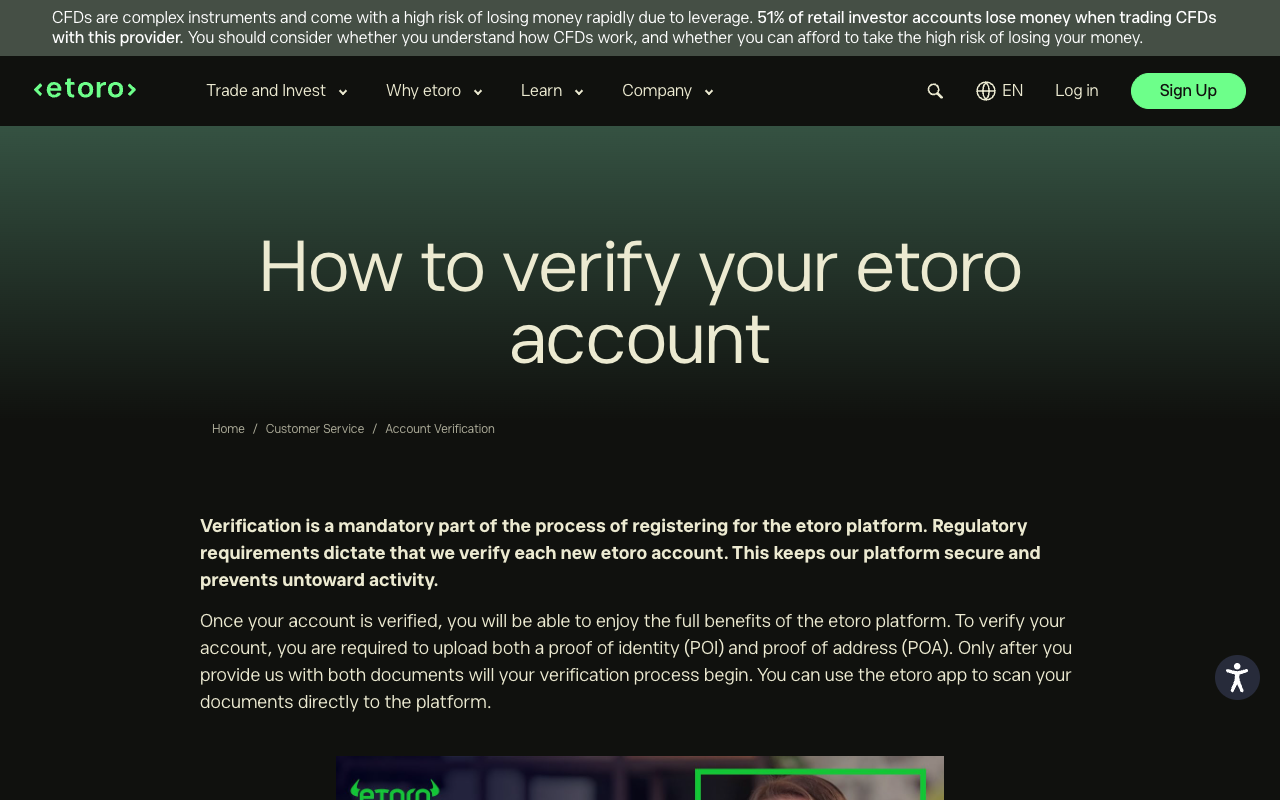Screen dimensions: 1280x800
Task: Expand the Learn menu chevron
Action: 579,92
